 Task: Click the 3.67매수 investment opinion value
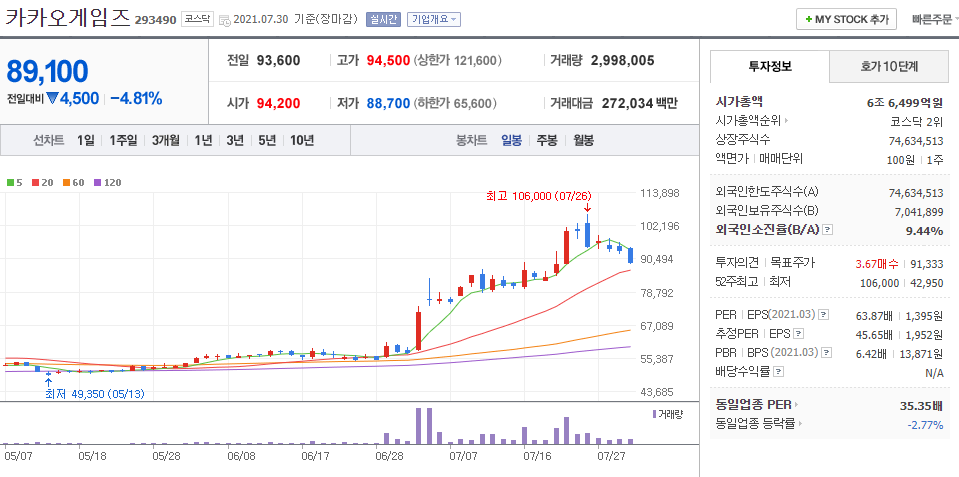pos(878,264)
